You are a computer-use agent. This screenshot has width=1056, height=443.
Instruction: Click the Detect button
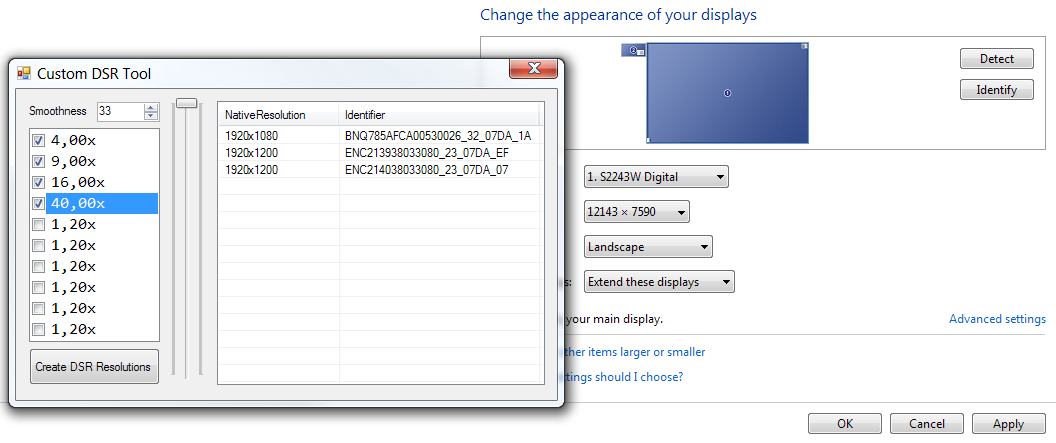996,59
